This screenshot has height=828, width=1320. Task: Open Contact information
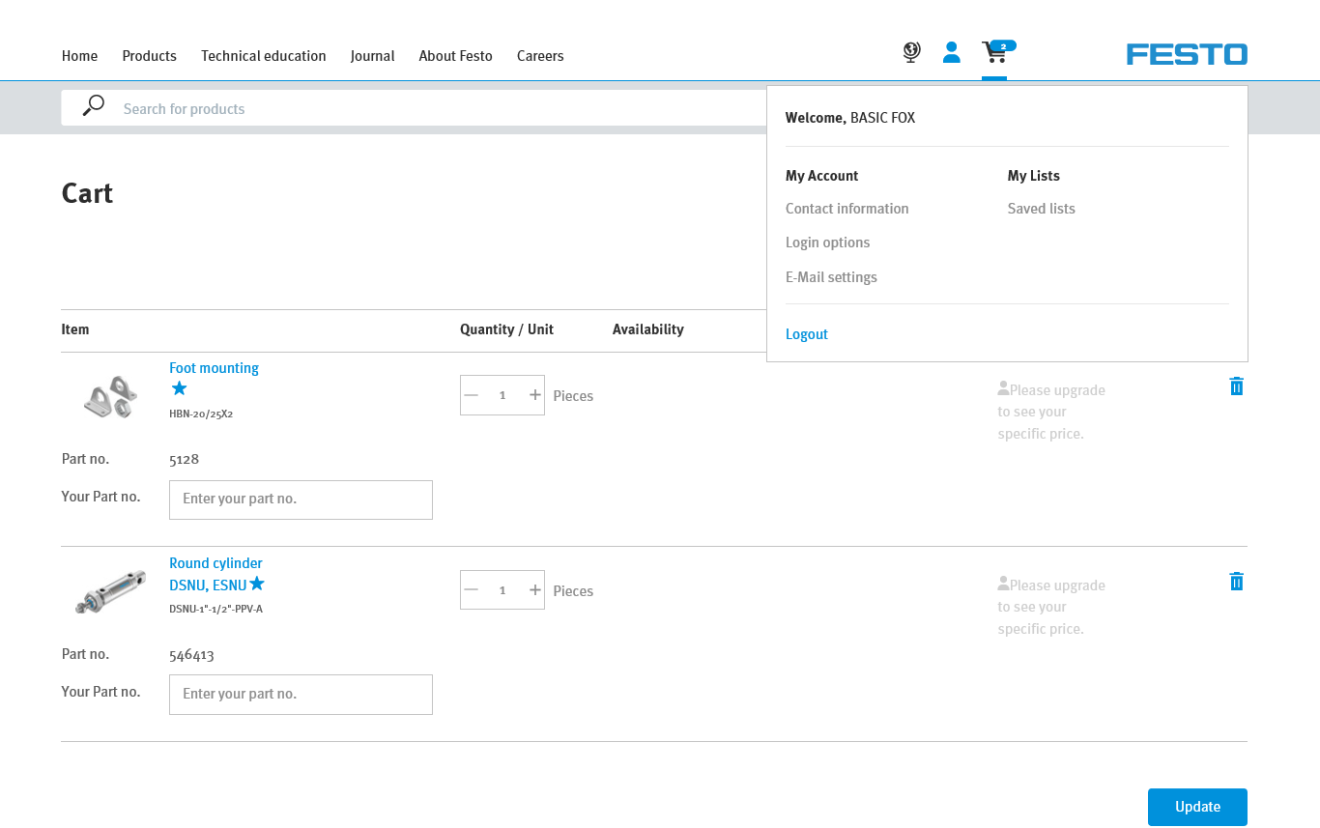click(847, 209)
